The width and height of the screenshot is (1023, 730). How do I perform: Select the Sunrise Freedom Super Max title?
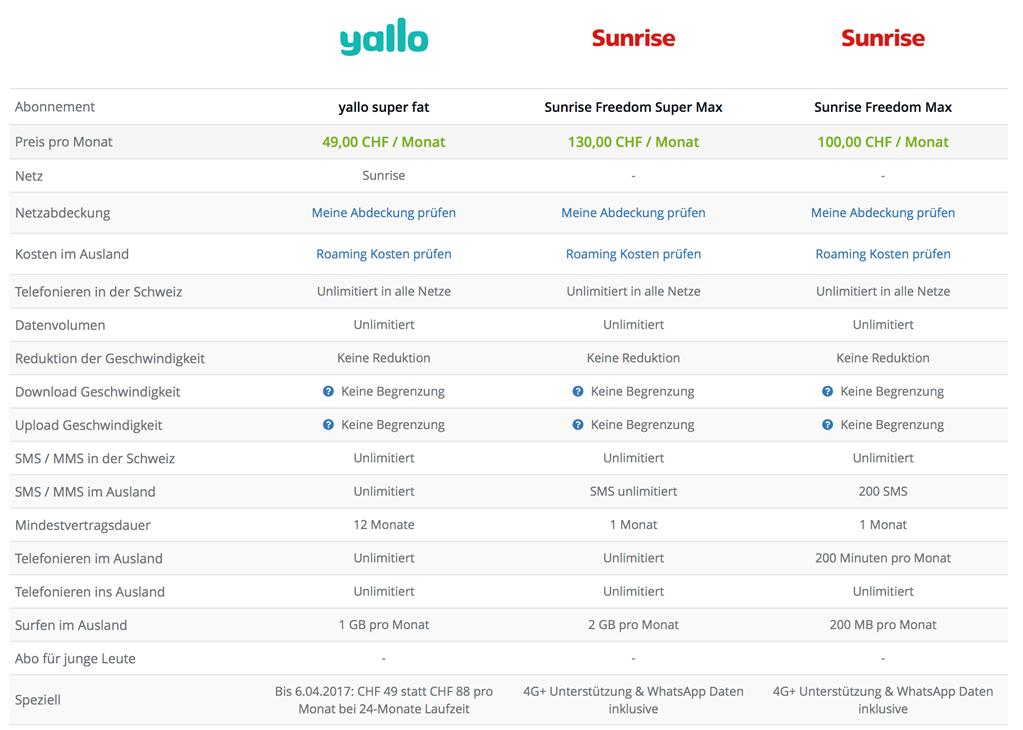(633, 107)
